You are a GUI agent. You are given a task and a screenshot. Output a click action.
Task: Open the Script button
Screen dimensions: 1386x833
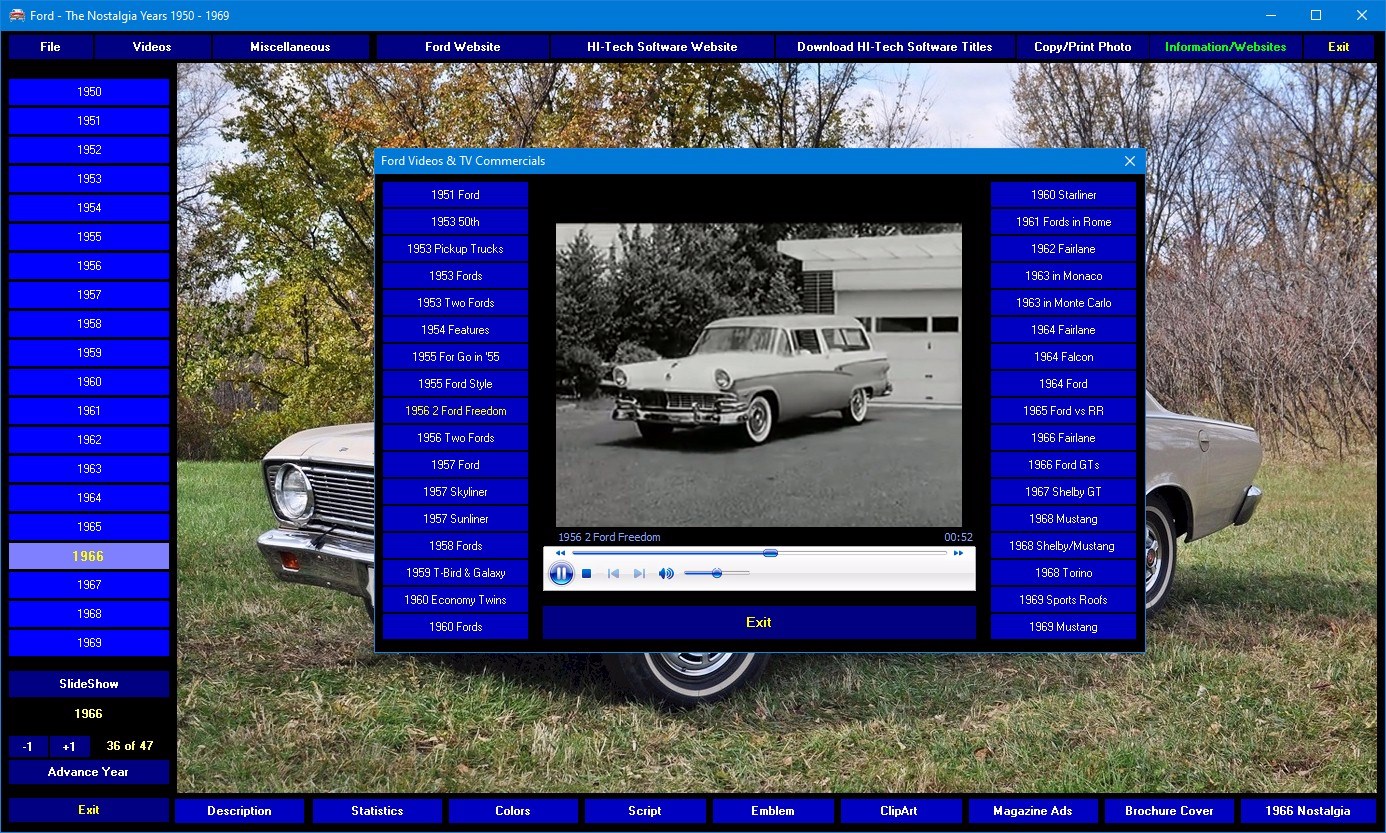(645, 811)
